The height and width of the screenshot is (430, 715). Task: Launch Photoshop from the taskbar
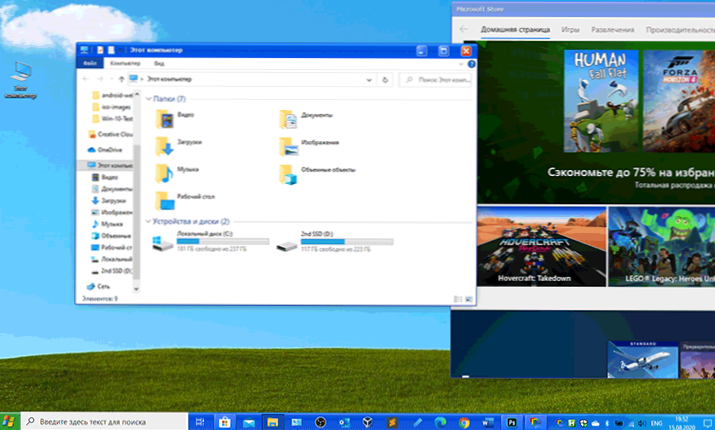tap(512, 422)
